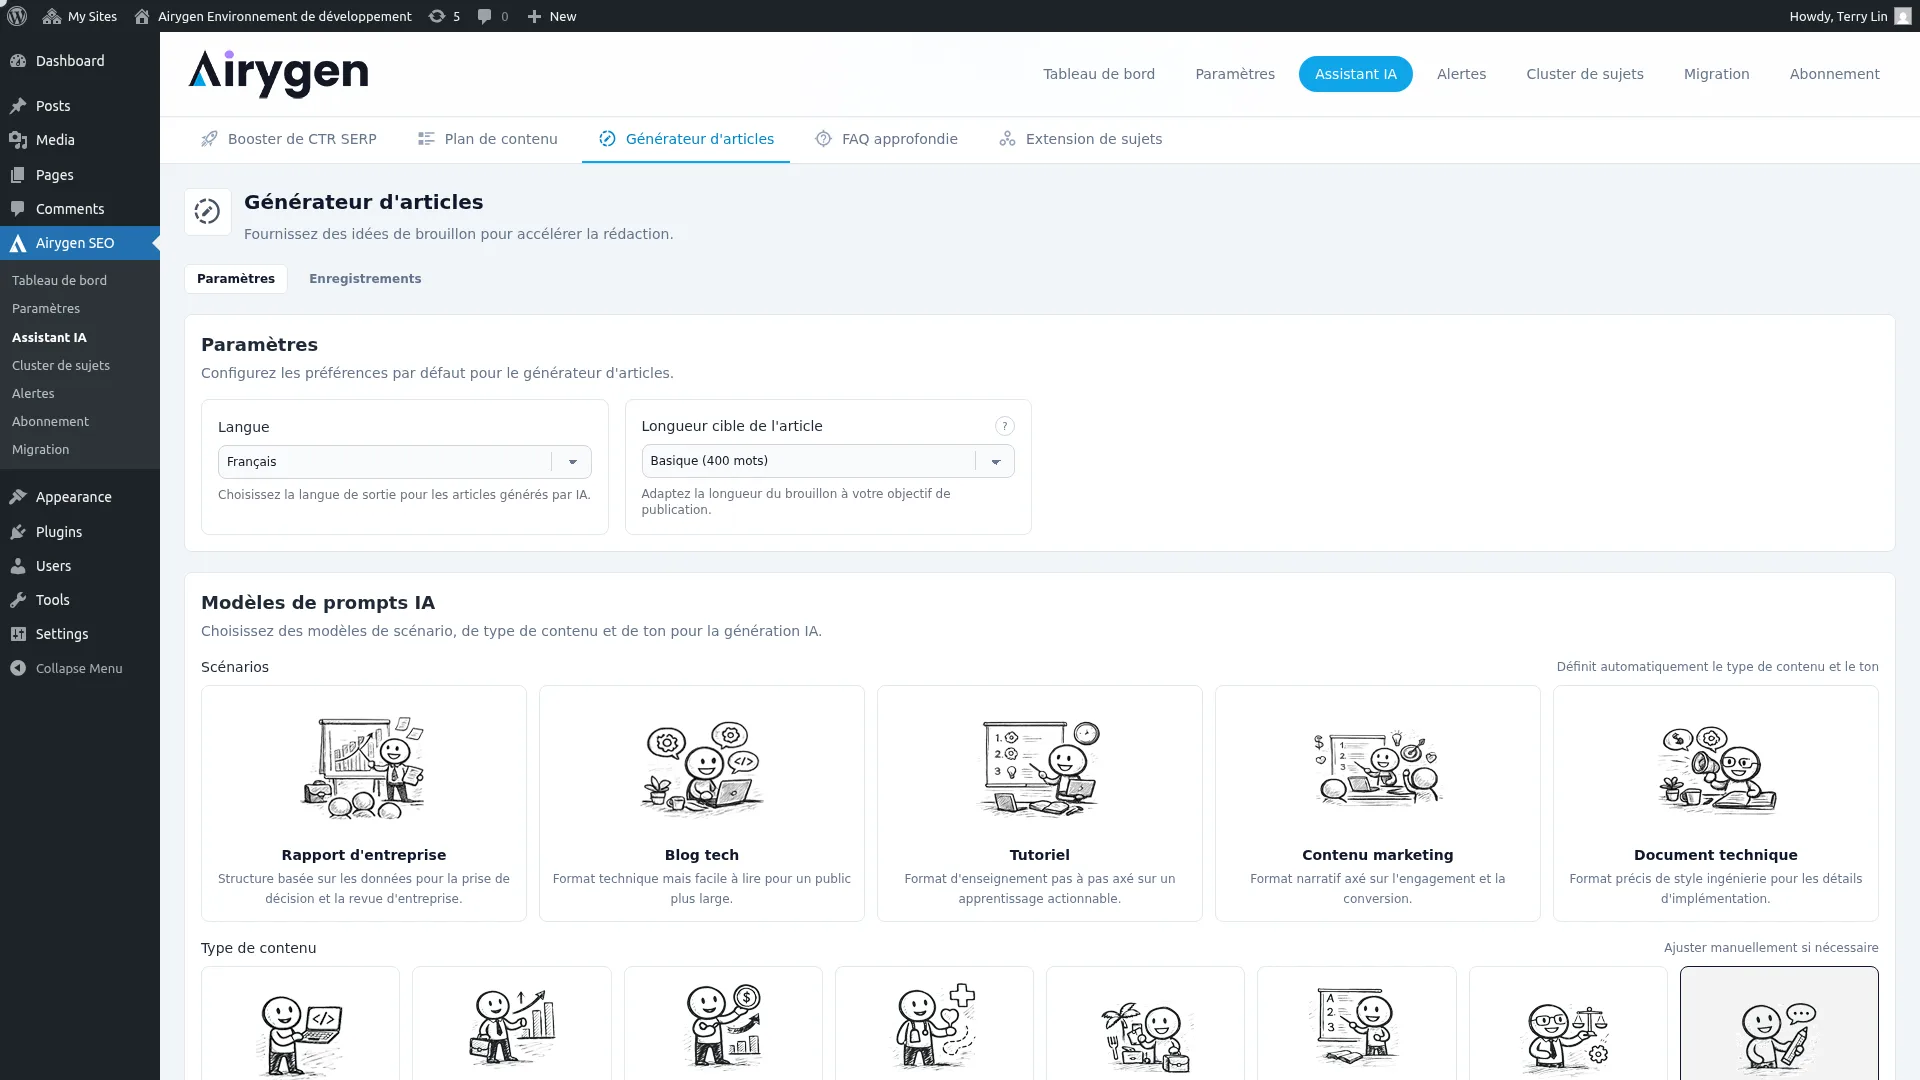The width and height of the screenshot is (1920, 1080).
Task: Click the Basique (400 mots) dropdown arrow
Action: pyautogui.click(x=996, y=461)
